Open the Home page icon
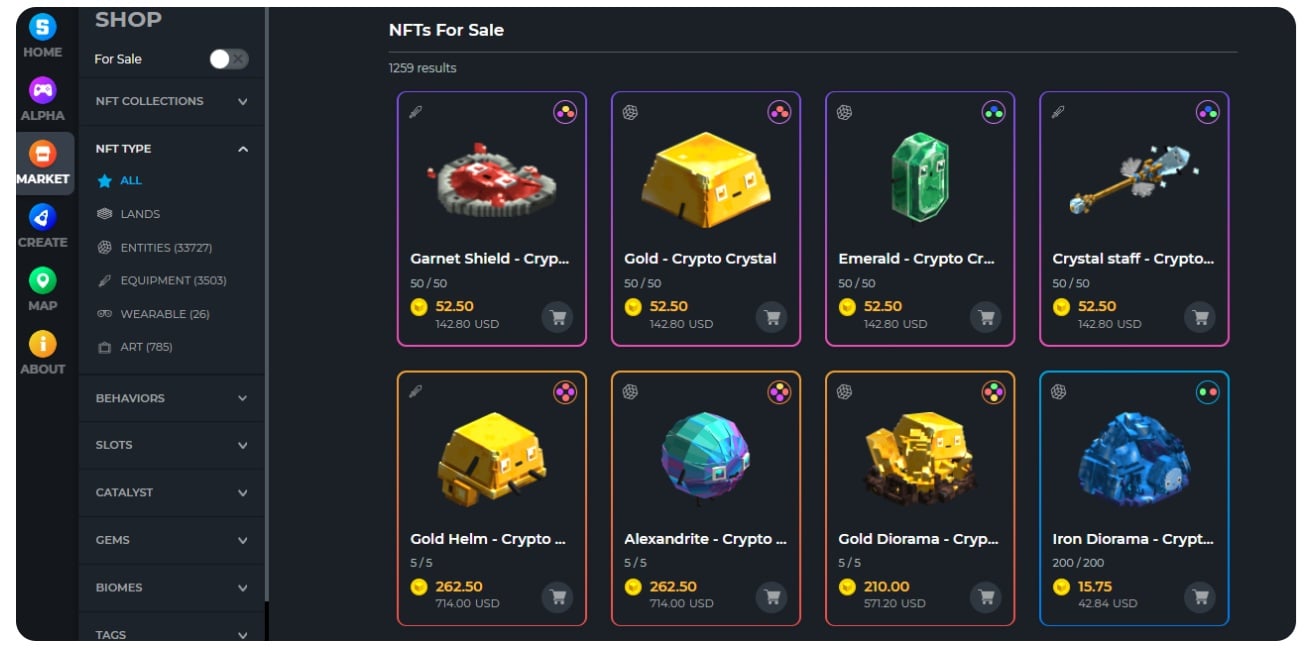This screenshot has width=1304, height=648. point(43,27)
